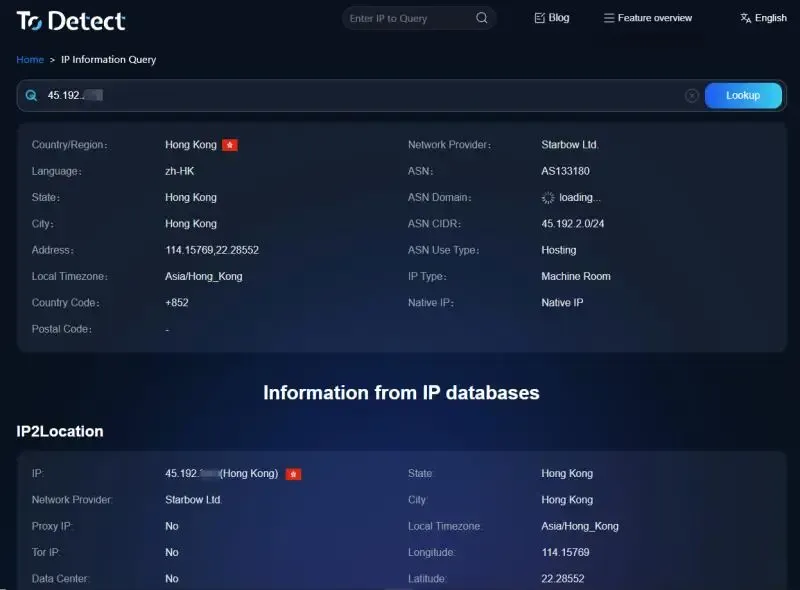The image size is (800, 590).
Task: Click the magnifier icon inside the IP query field
Action: click(32, 94)
